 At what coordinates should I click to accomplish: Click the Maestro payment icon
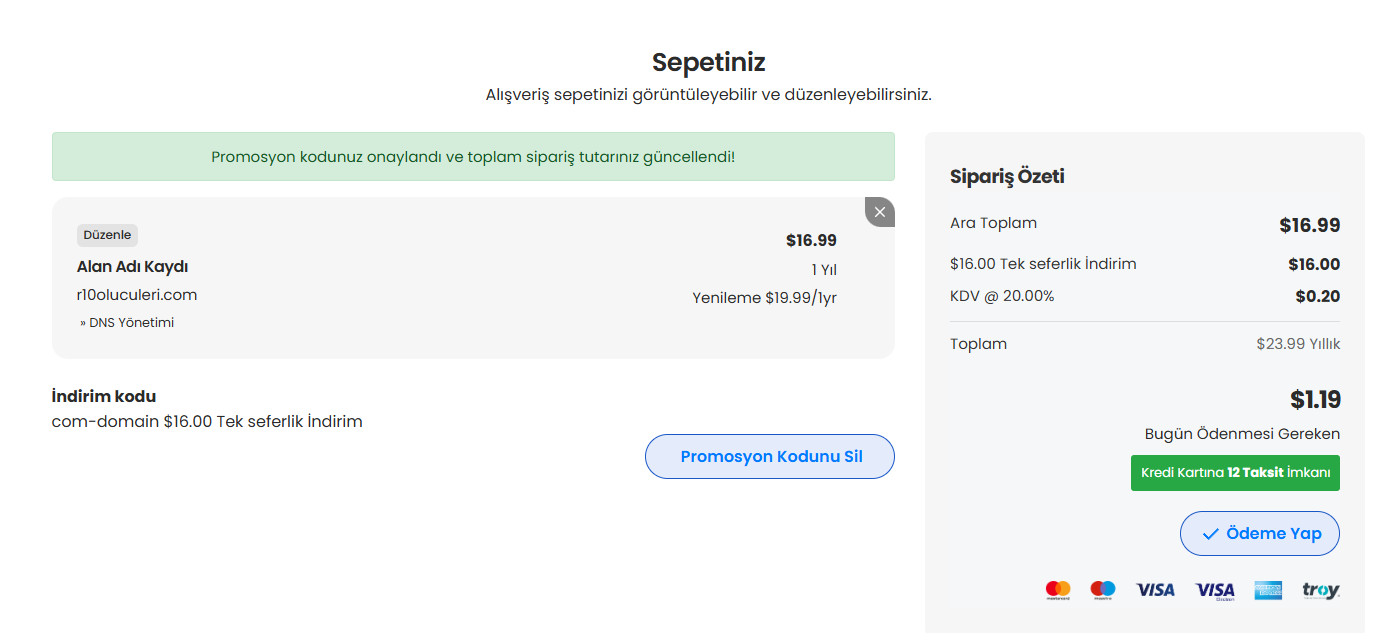click(1103, 590)
